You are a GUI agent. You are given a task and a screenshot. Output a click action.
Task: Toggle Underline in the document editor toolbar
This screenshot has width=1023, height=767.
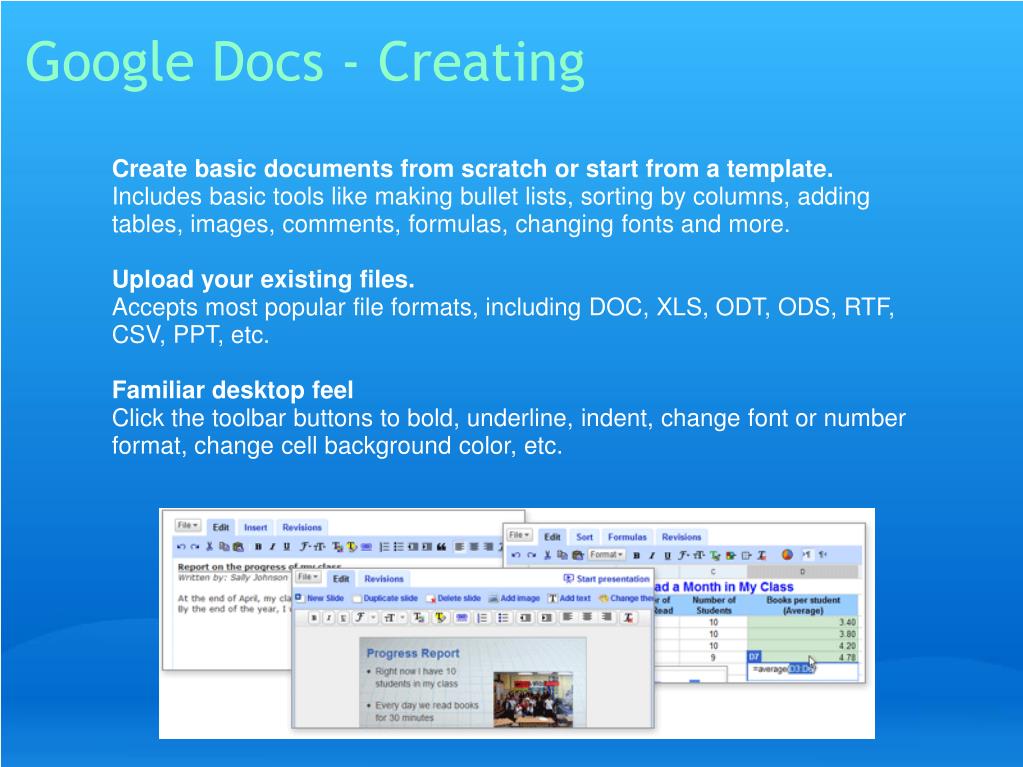click(286, 547)
